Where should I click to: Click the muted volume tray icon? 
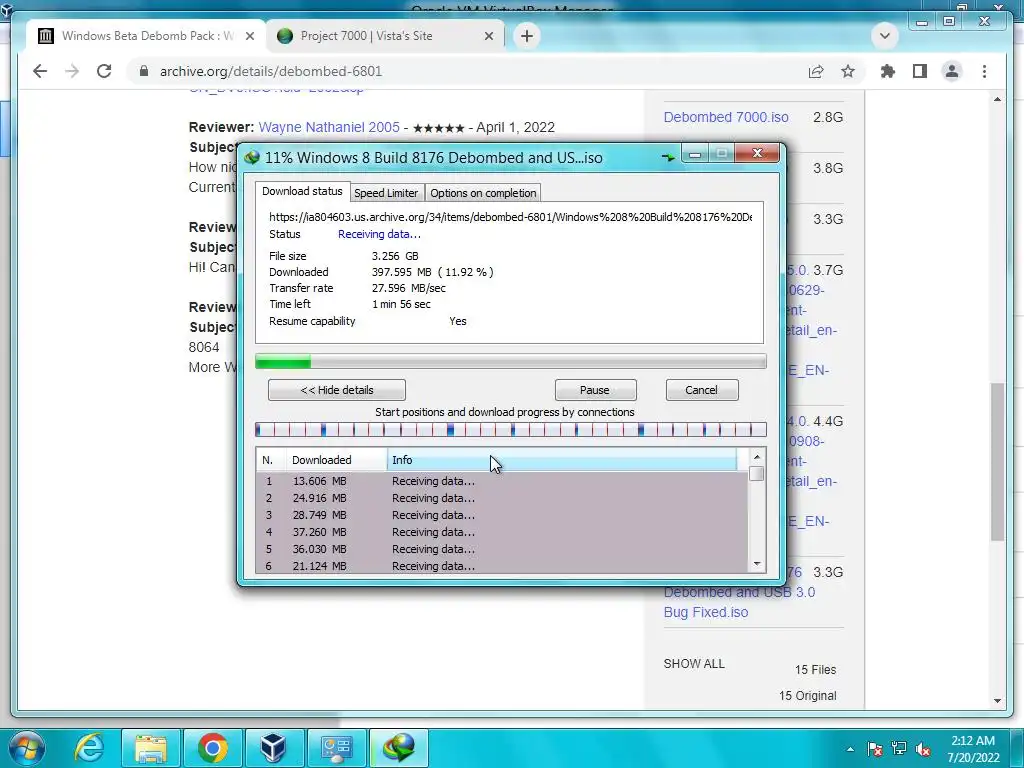923,749
